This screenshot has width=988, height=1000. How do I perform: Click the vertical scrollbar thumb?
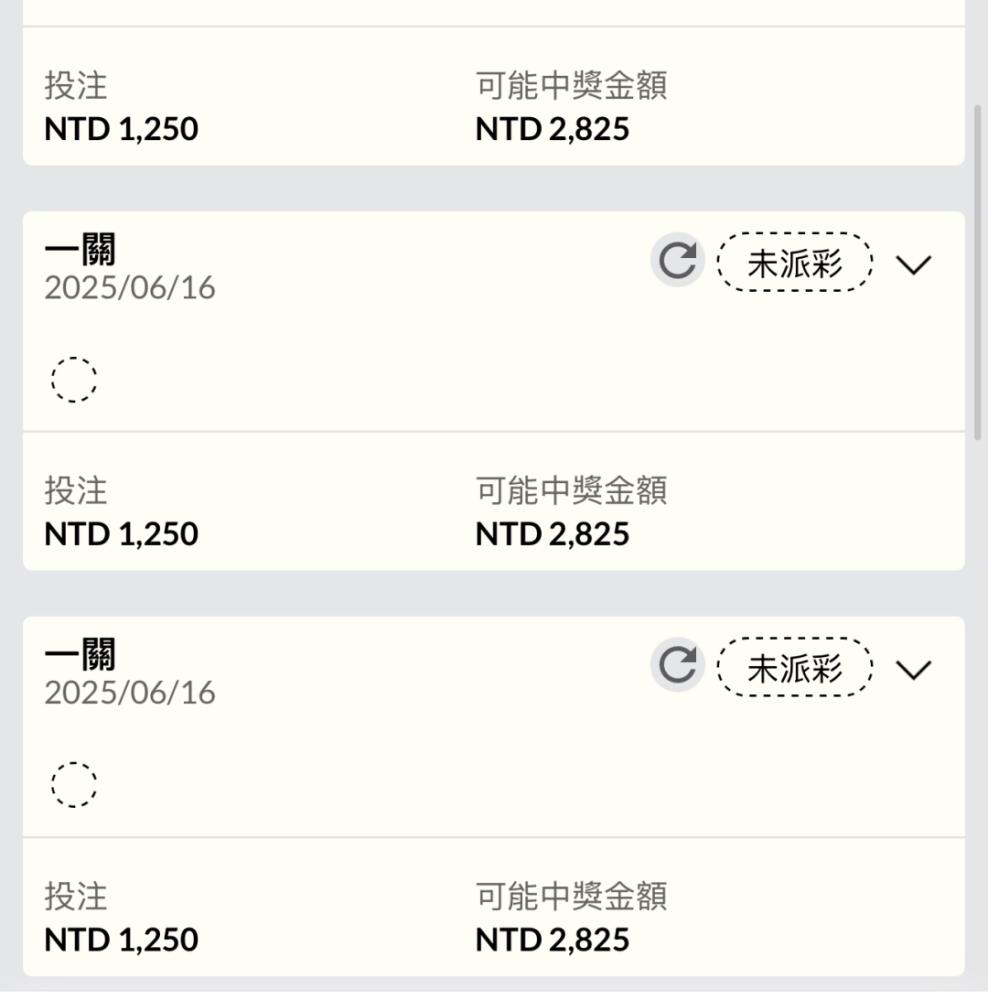pyautogui.click(x=977, y=273)
